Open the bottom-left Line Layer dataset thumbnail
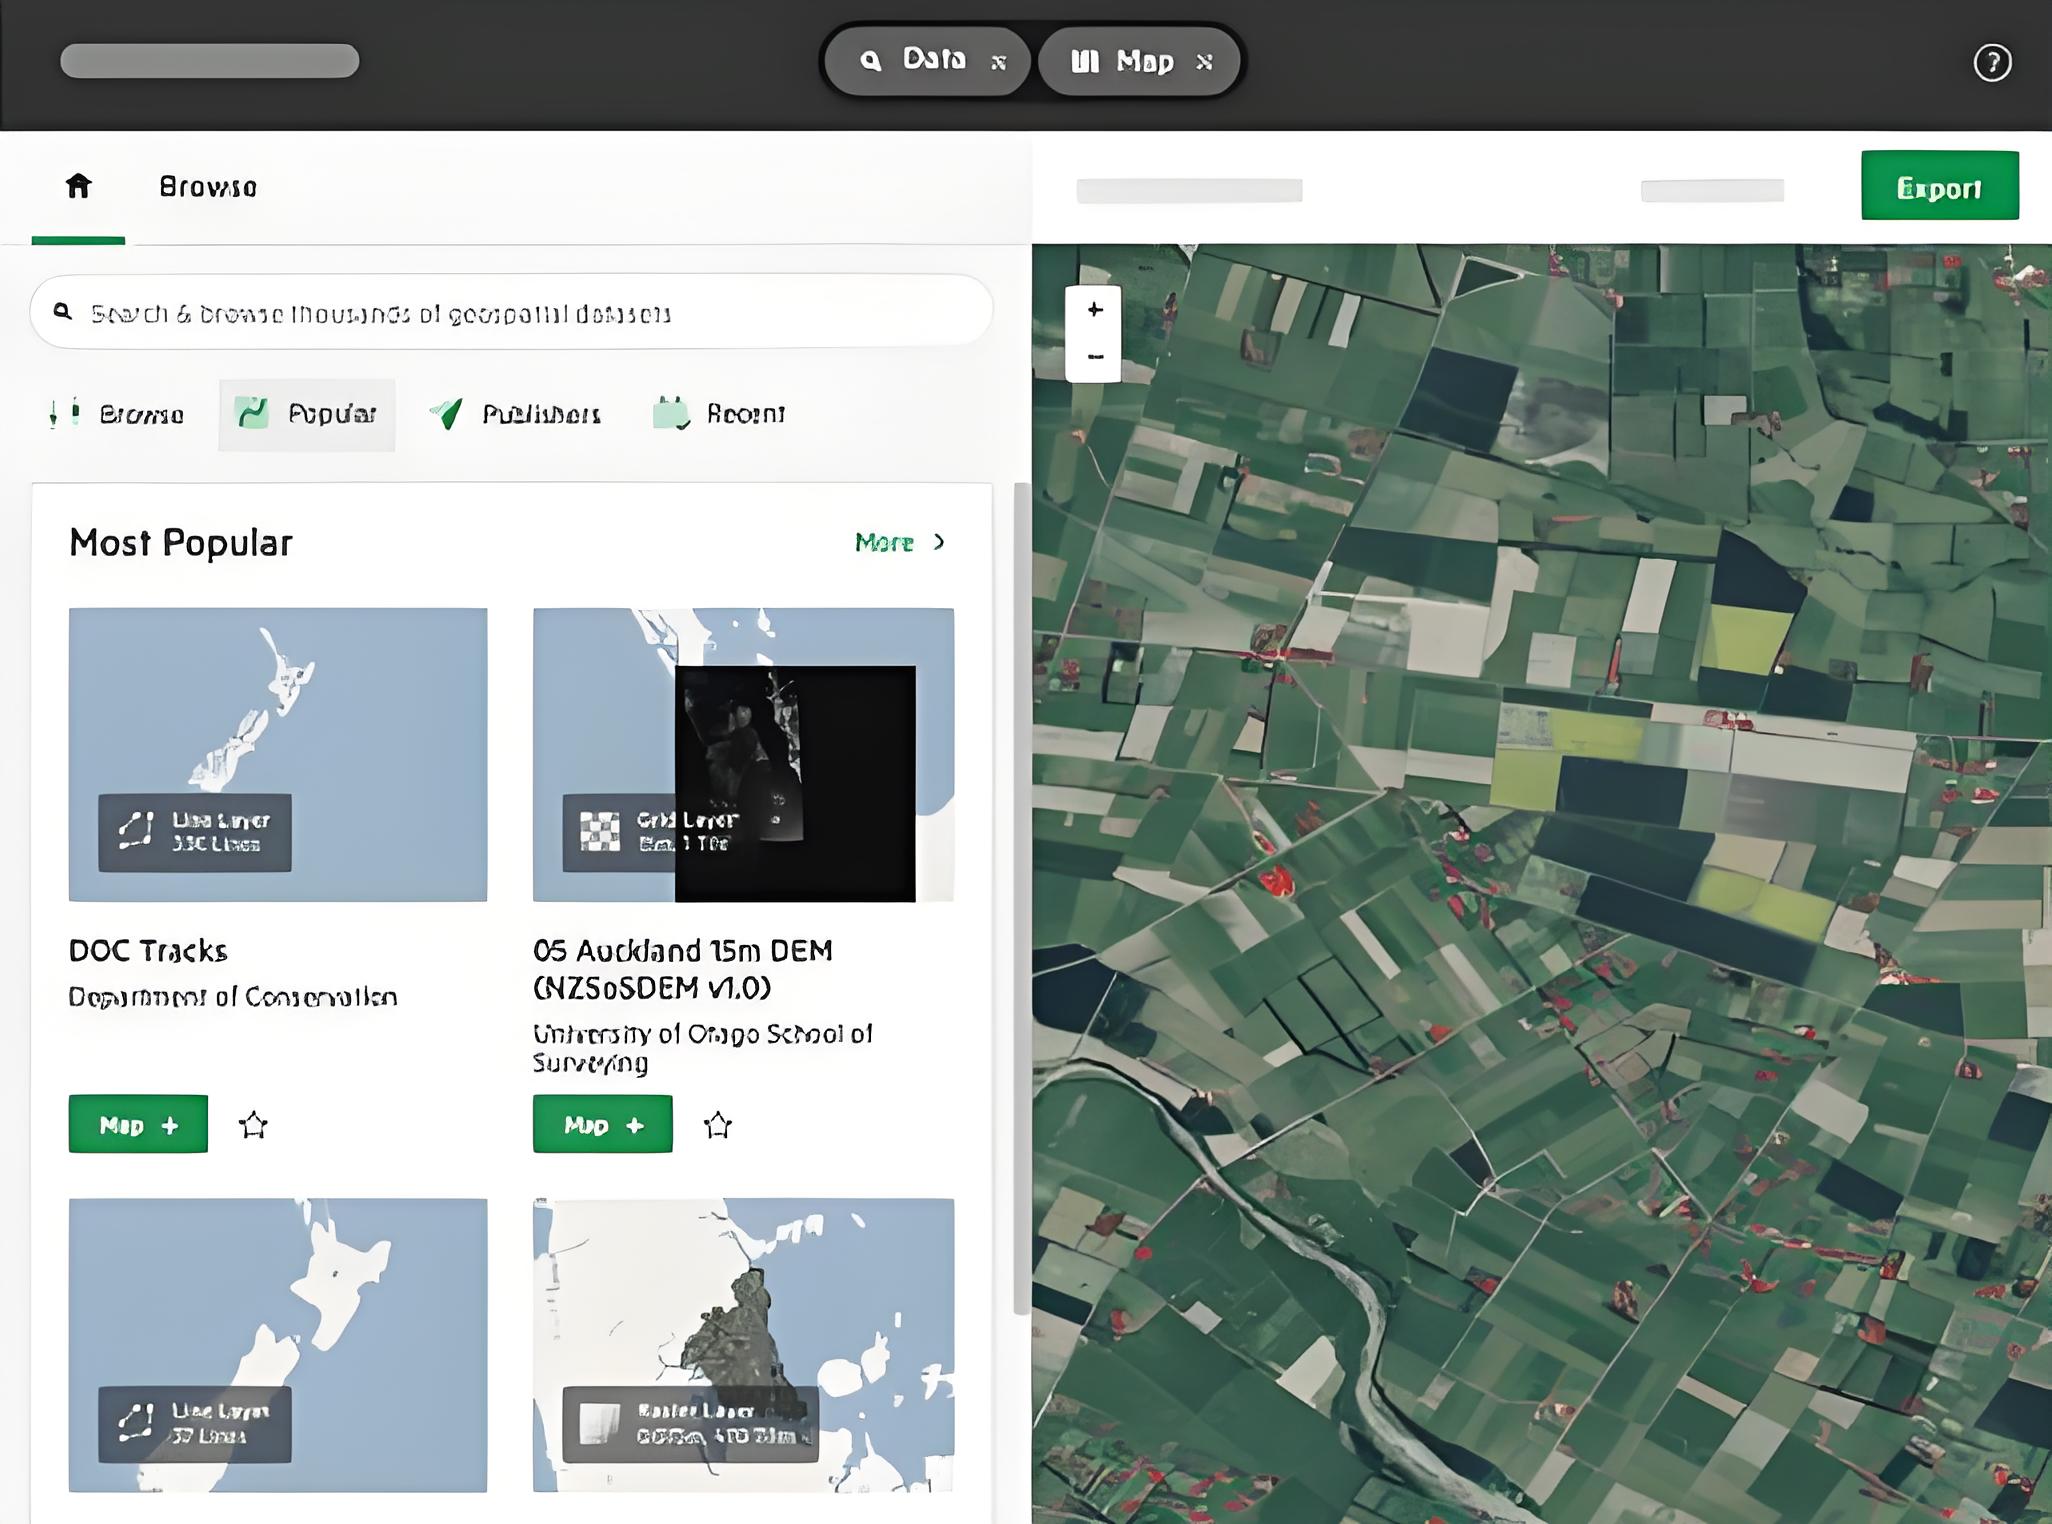The width and height of the screenshot is (2052, 1524). tap(278, 1345)
